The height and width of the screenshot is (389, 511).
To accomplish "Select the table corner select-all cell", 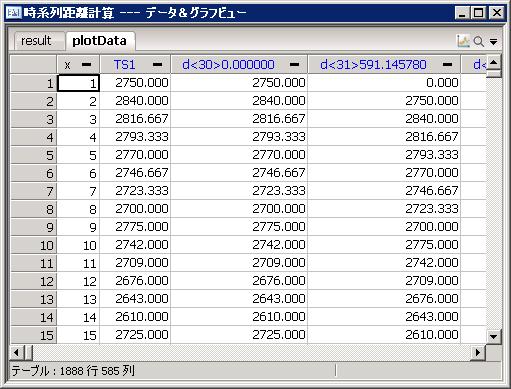I will click(34, 64).
